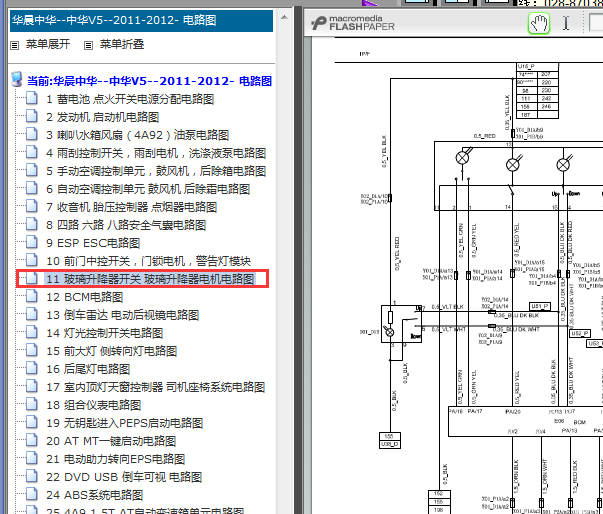Image resolution: width=603 pixels, height=514 pixels.
Task: Open current root 当前:华晨中华--中华V5 link
Action: 150,81
